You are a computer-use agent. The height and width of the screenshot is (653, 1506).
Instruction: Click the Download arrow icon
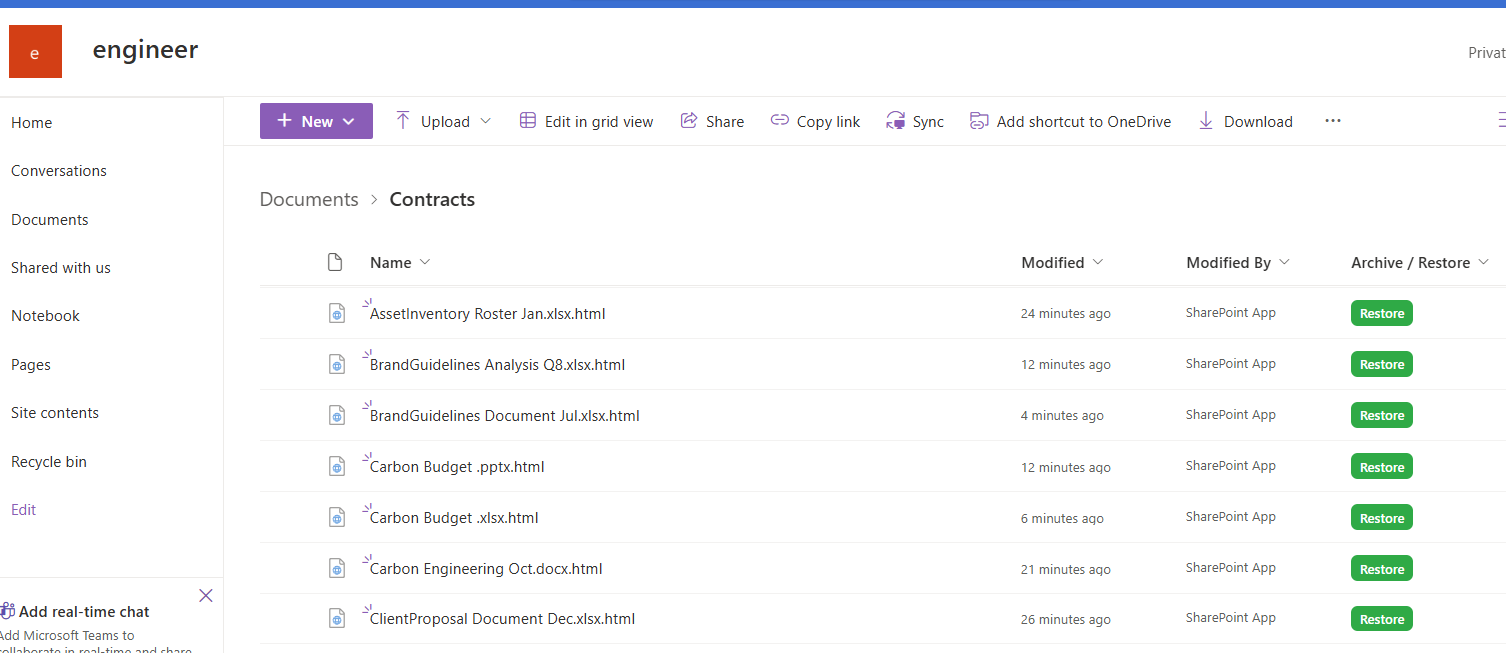click(1206, 121)
